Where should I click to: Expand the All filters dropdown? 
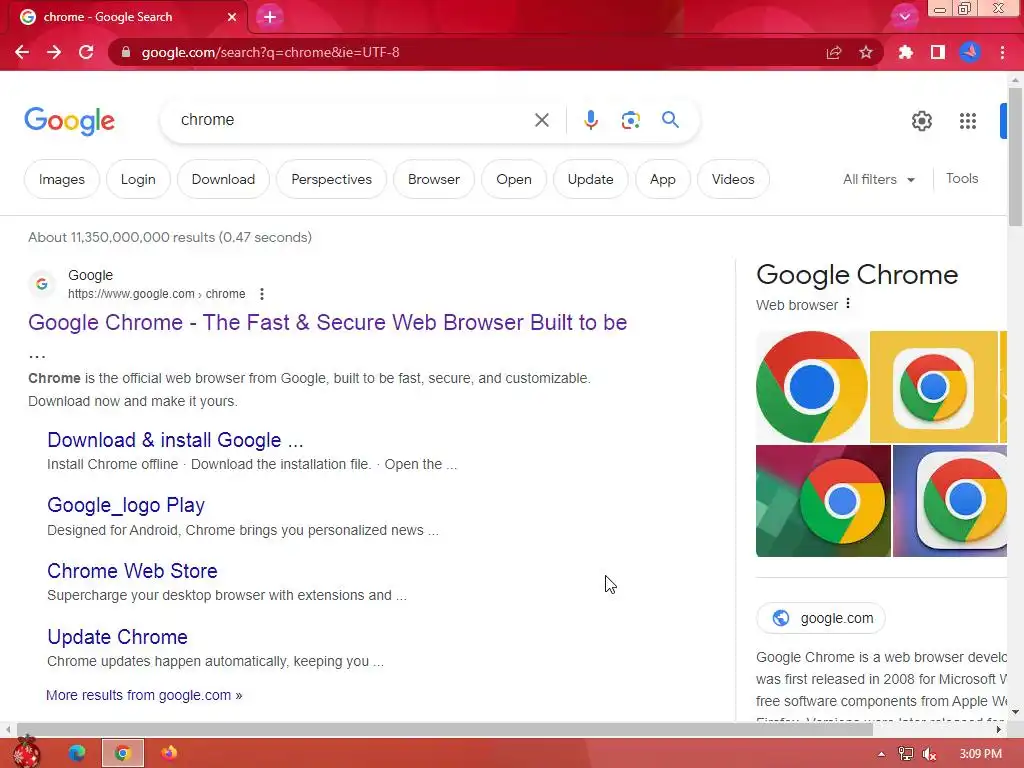[879, 179]
